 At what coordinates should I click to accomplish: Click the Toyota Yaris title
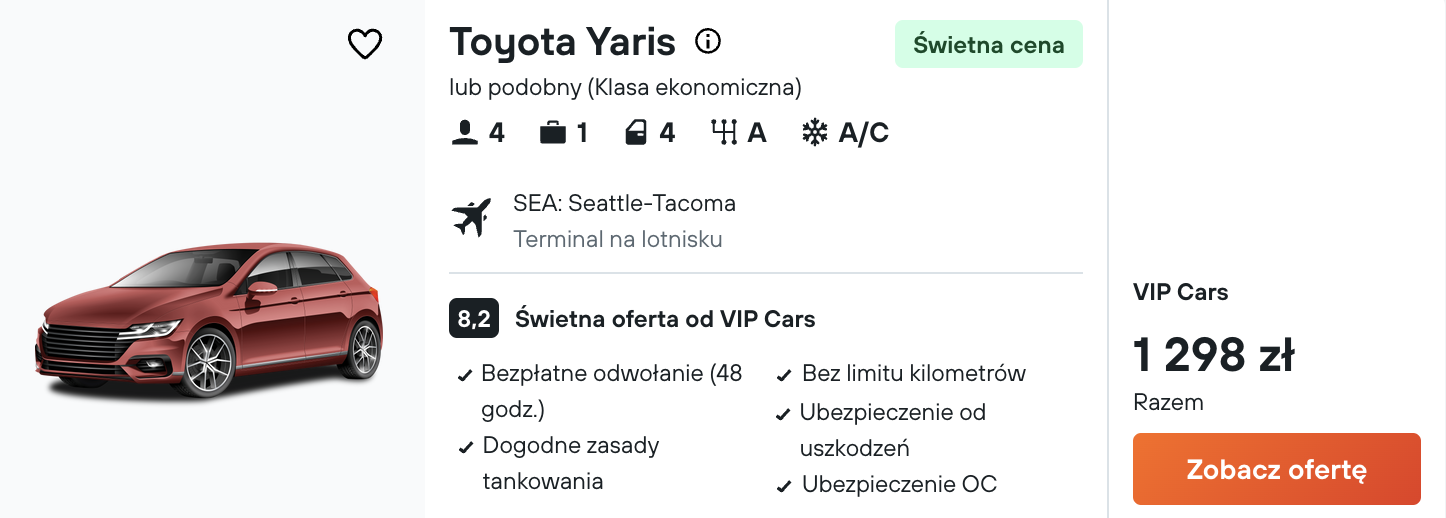click(x=562, y=43)
